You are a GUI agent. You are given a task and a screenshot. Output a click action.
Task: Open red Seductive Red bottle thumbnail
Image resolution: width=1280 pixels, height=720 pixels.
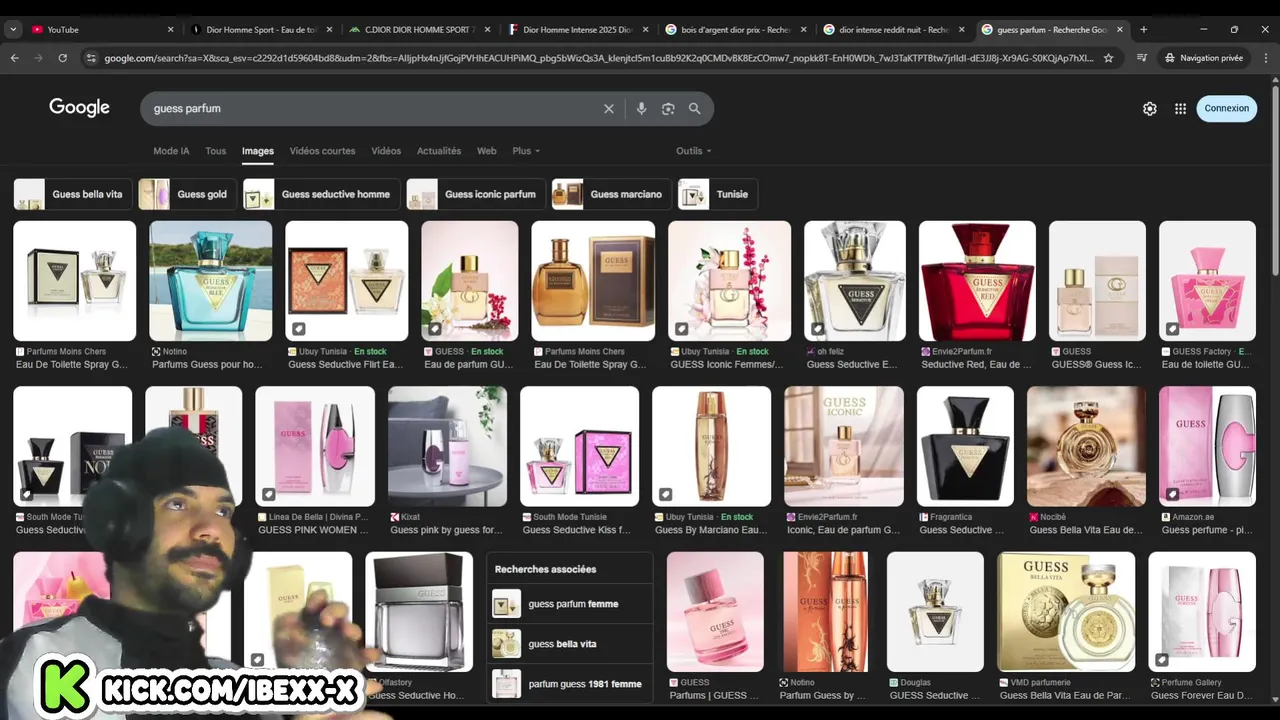(x=977, y=281)
